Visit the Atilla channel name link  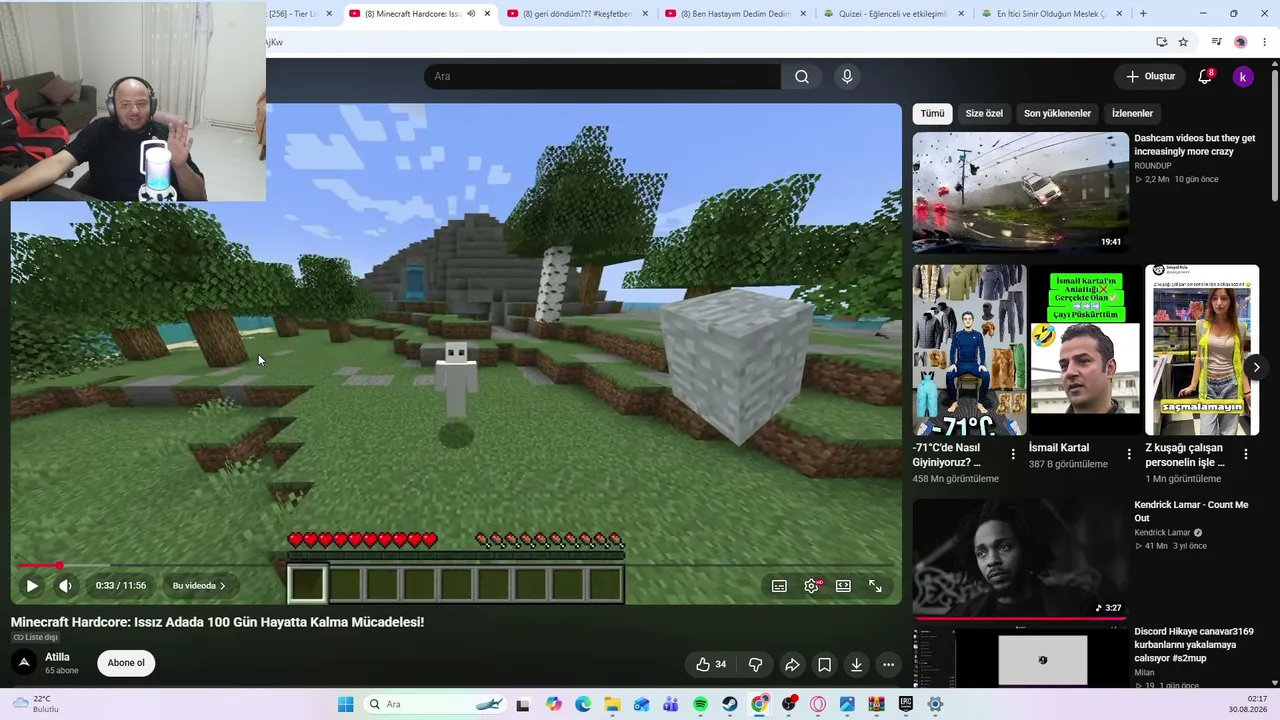pyautogui.click(x=57, y=657)
